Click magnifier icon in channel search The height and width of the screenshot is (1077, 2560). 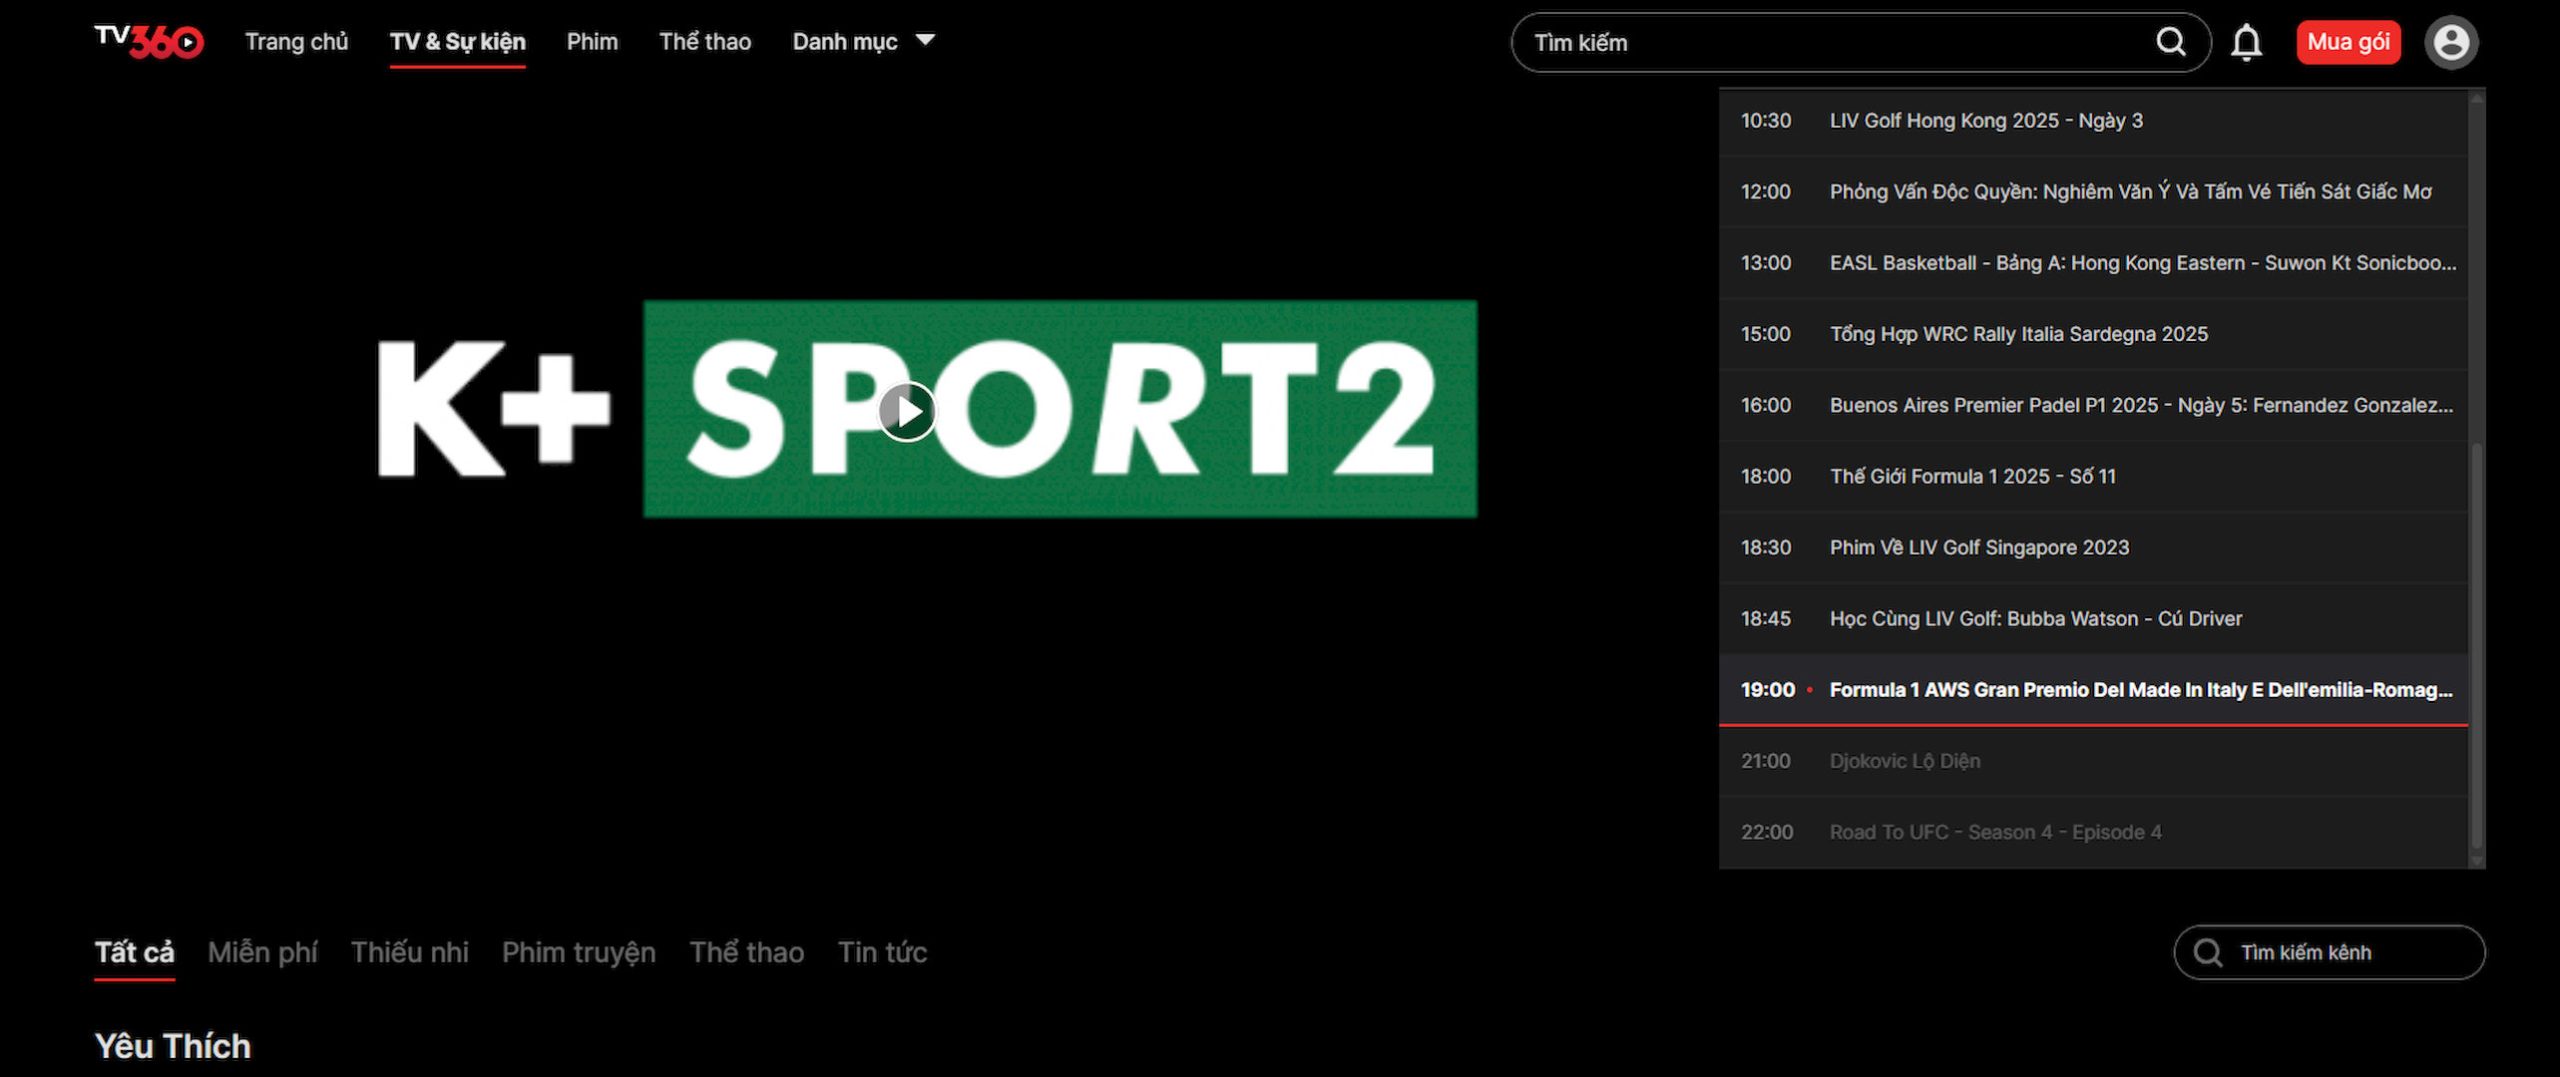tap(2207, 952)
